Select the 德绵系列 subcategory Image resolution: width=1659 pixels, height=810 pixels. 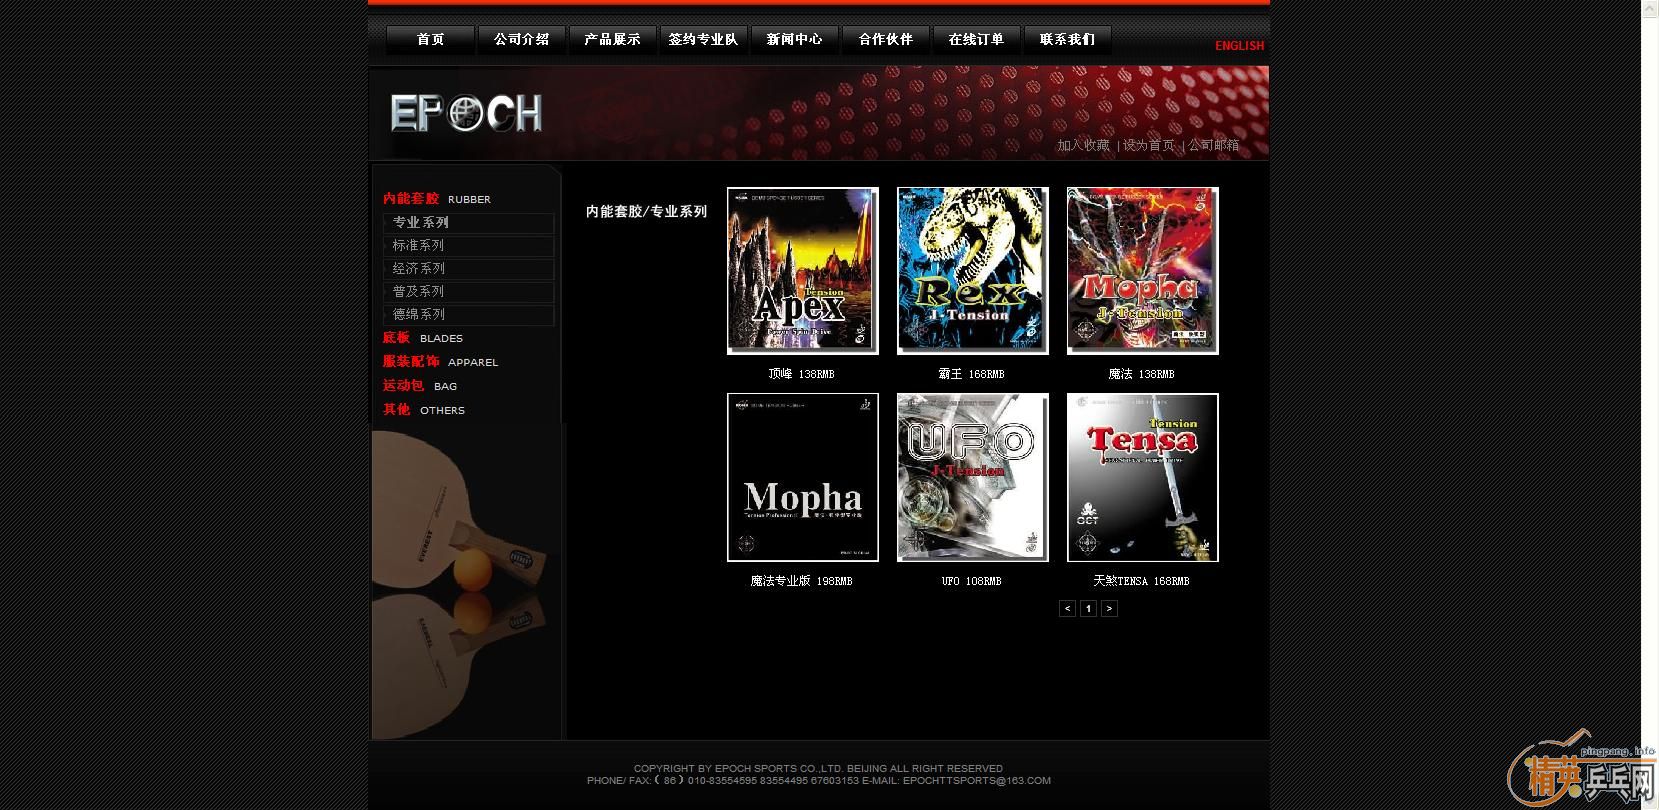coord(468,314)
